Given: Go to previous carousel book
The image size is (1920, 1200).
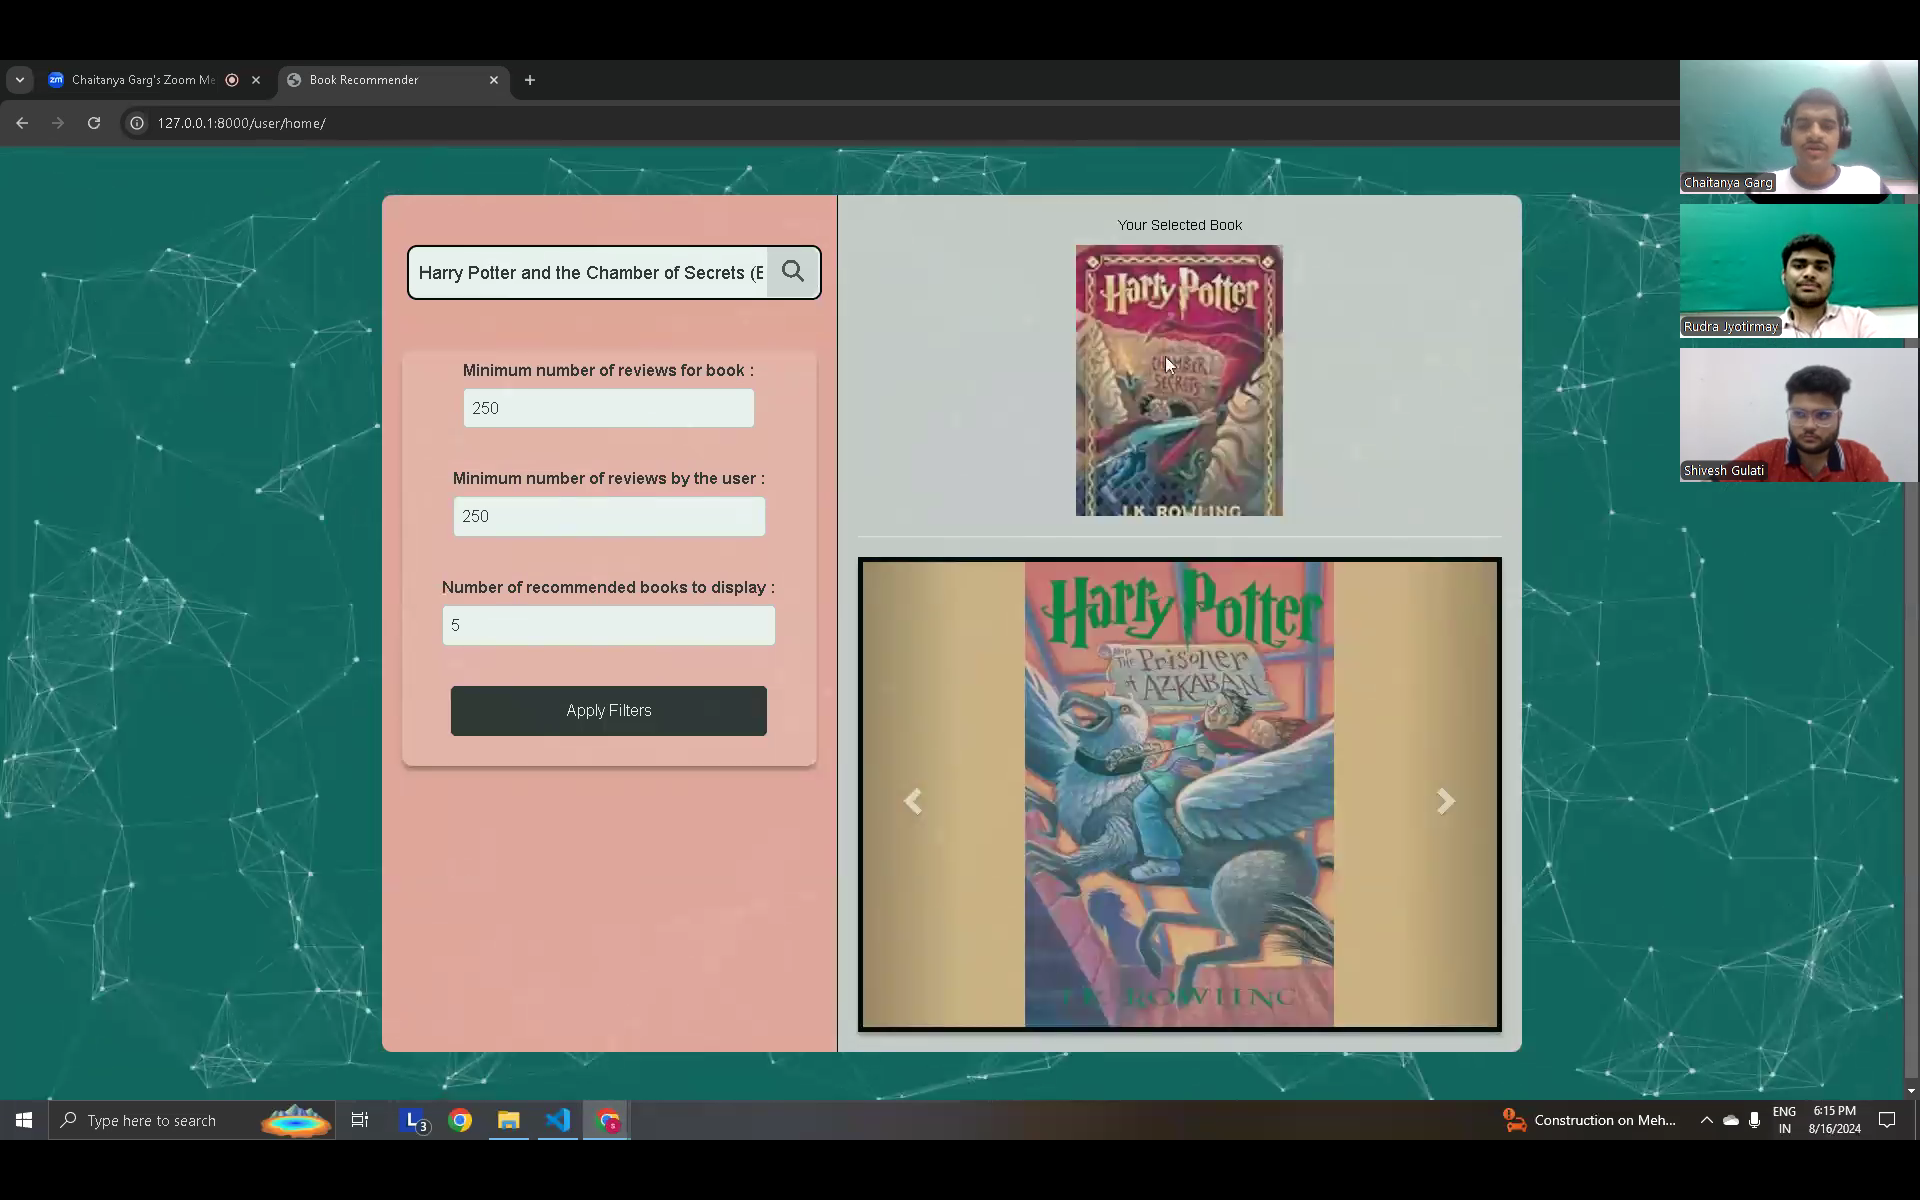Looking at the screenshot, I should [x=913, y=801].
